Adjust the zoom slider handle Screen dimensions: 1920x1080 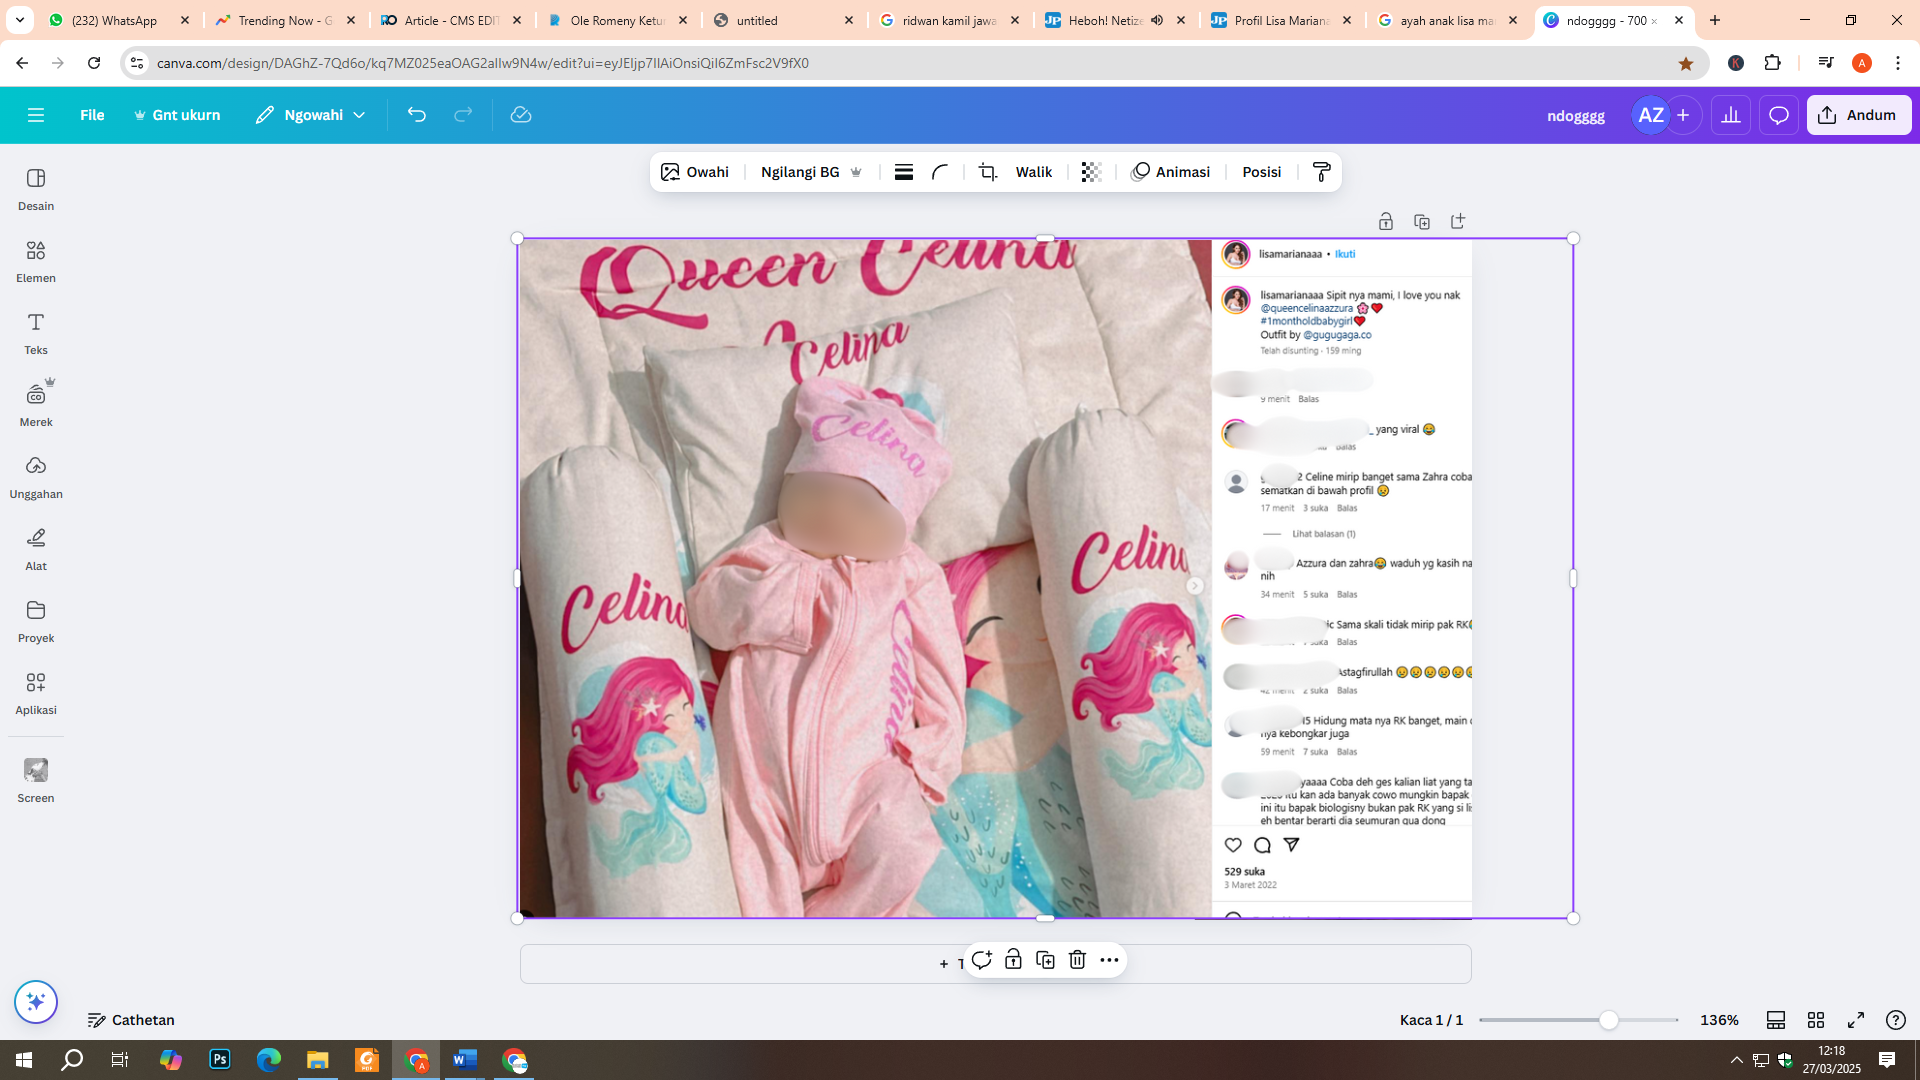1608,1020
